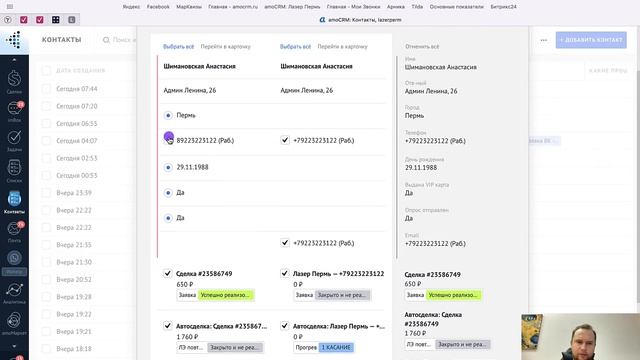
Task: Switch to the amoCRM: Контакты browser tab
Action: point(360,20)
